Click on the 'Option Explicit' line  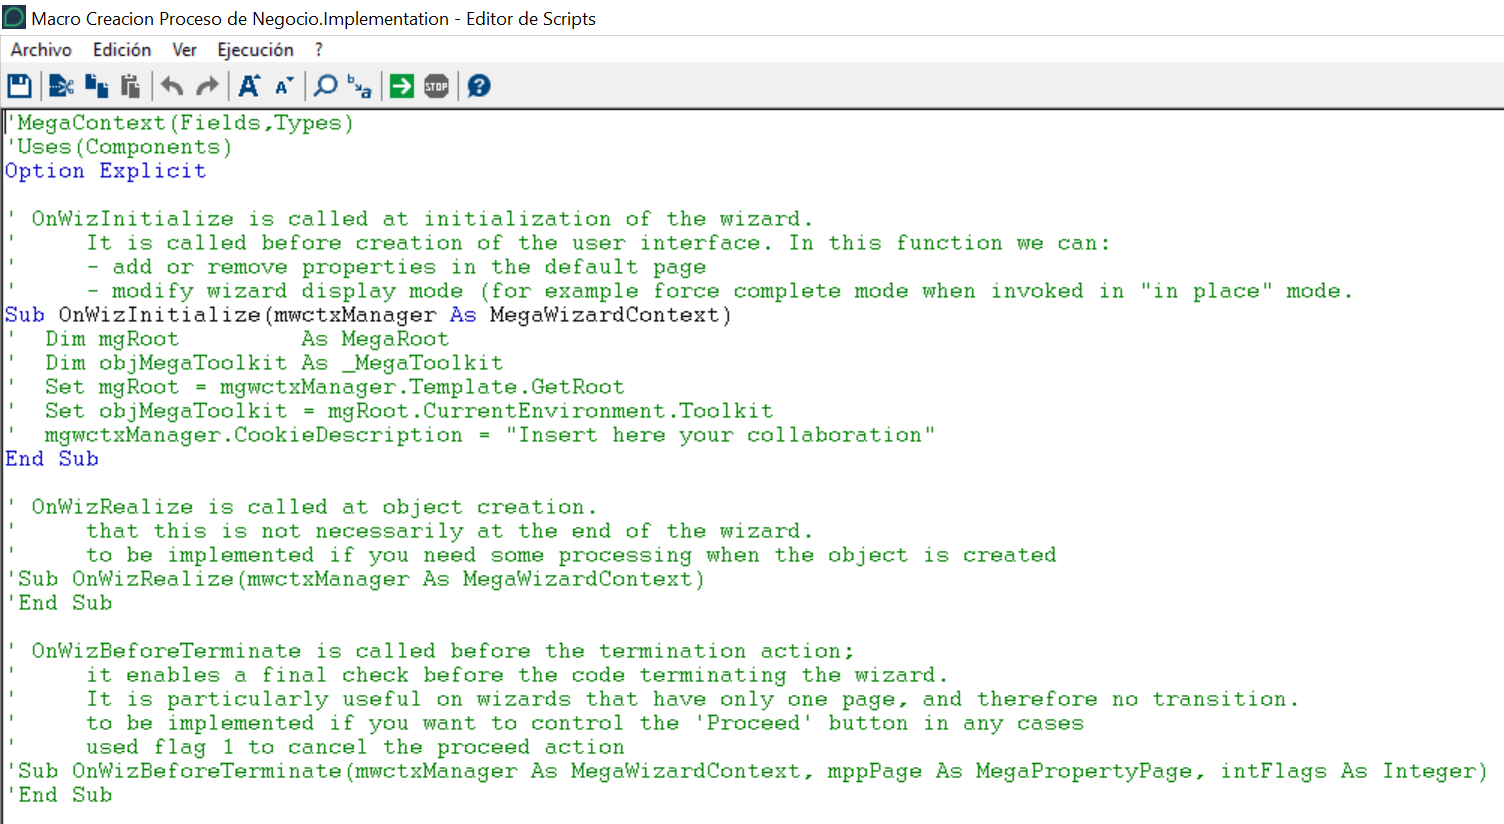106,171
